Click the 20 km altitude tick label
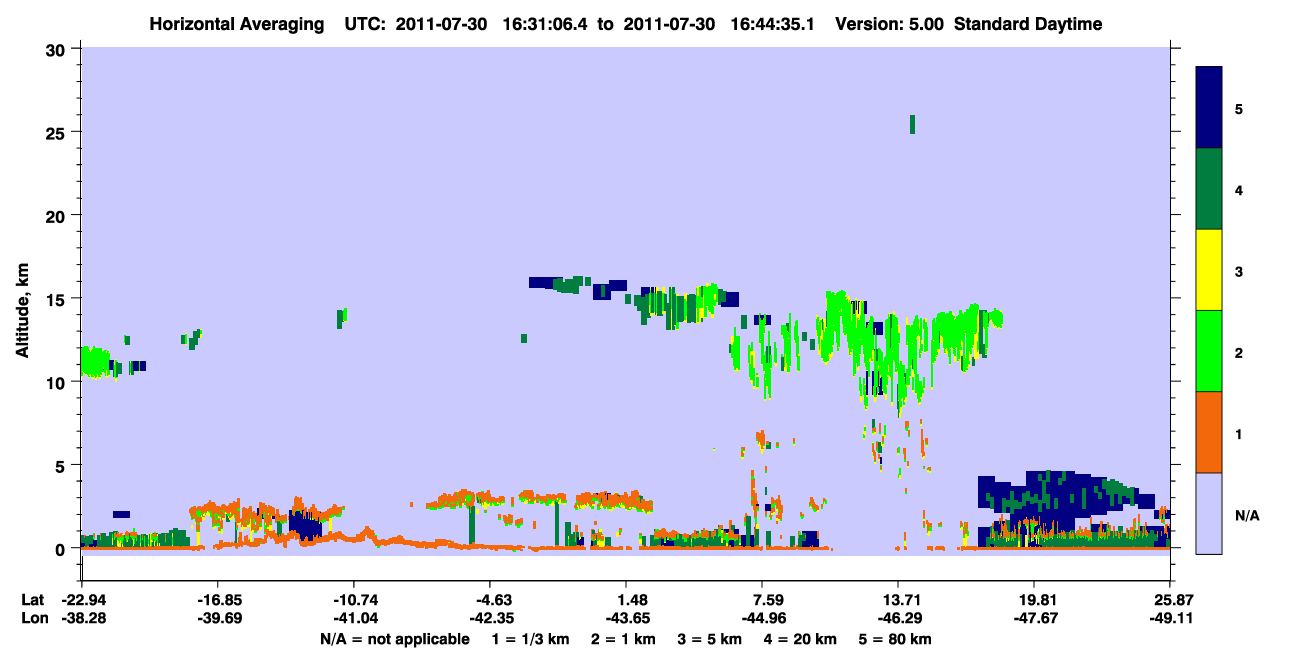Screen dimensions: 1300x667 (56, 215)
